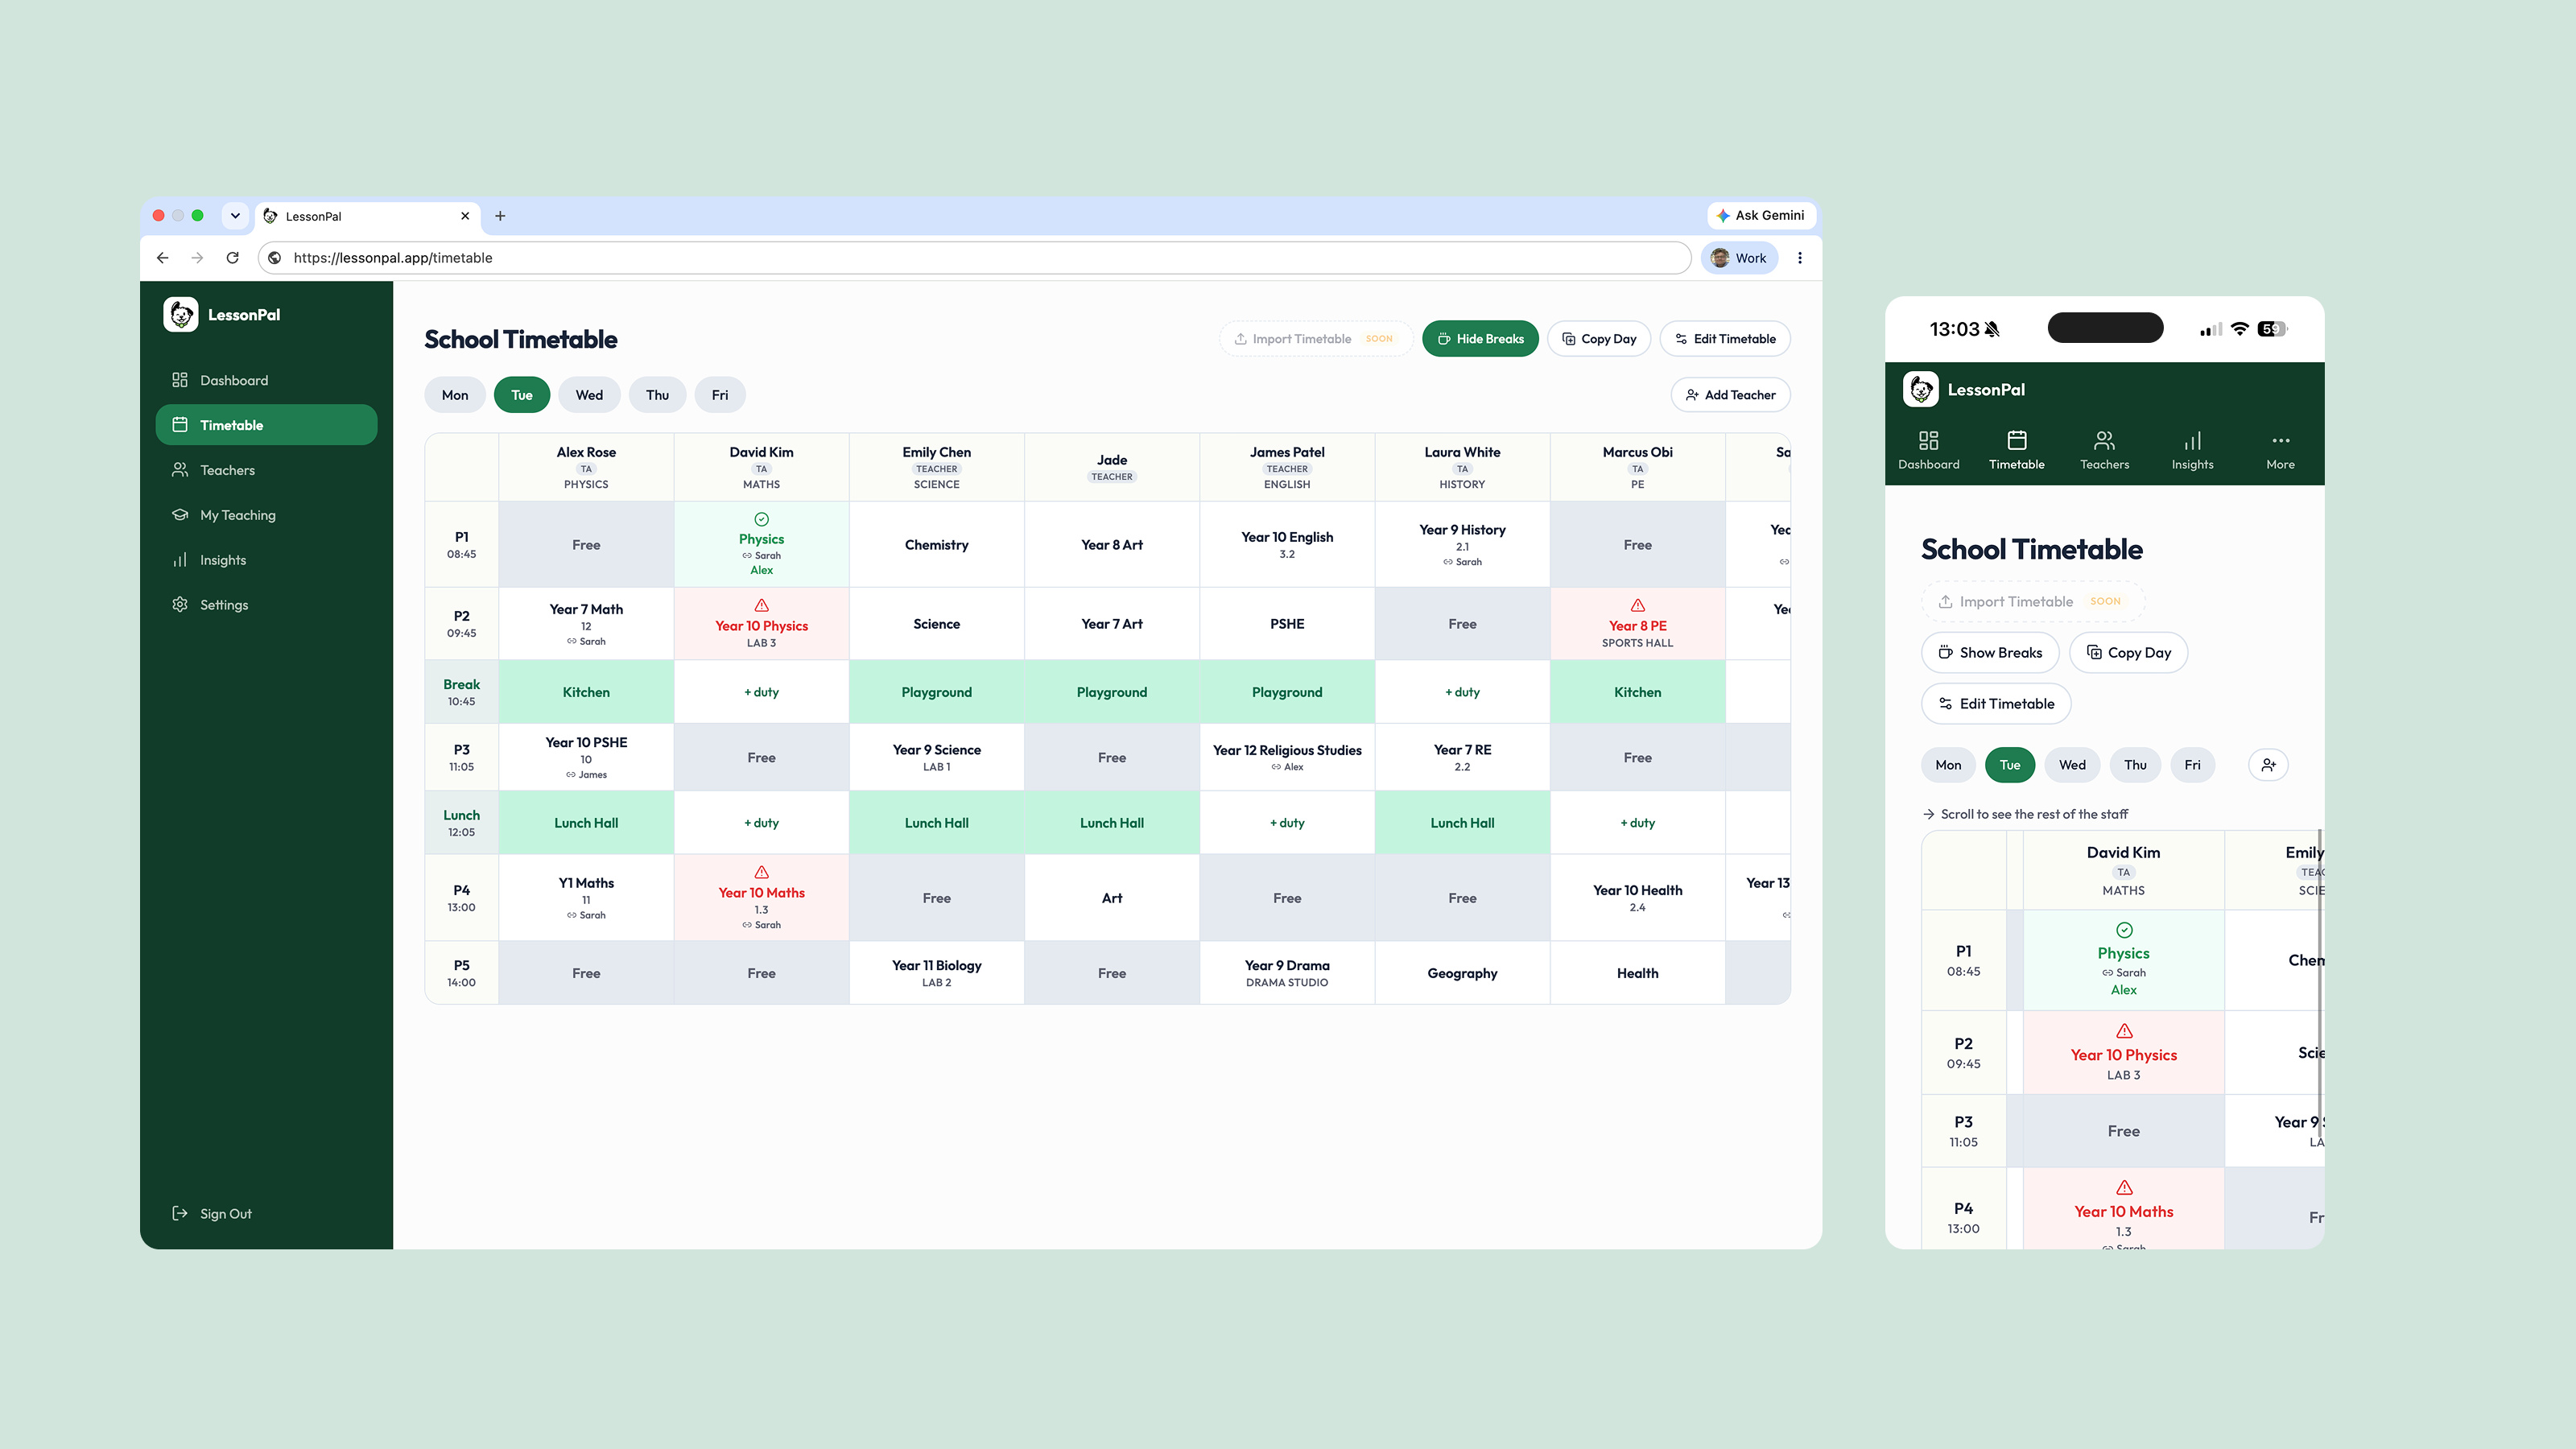The height and width of the screenshot is (1449, 2576).
Task: Open the Work profile switcher
Action: (1740, 258)
